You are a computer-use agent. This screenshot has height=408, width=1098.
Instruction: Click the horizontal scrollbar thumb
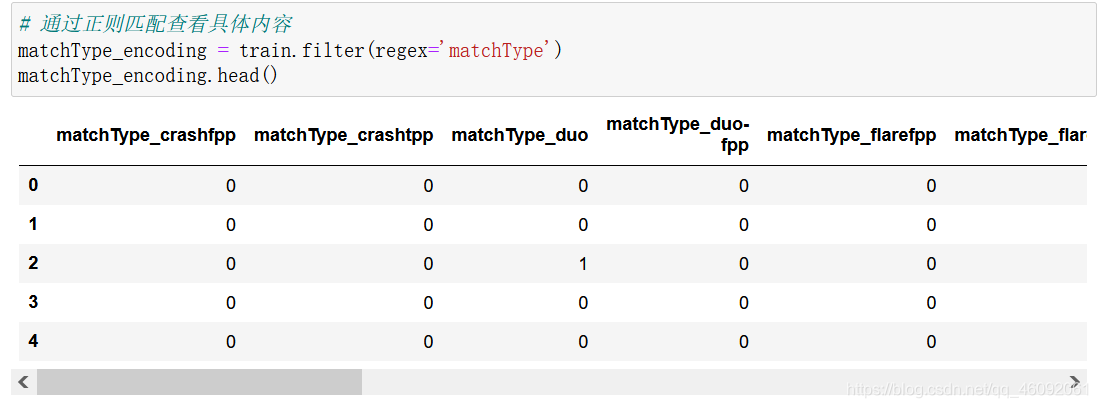point(200,382)
